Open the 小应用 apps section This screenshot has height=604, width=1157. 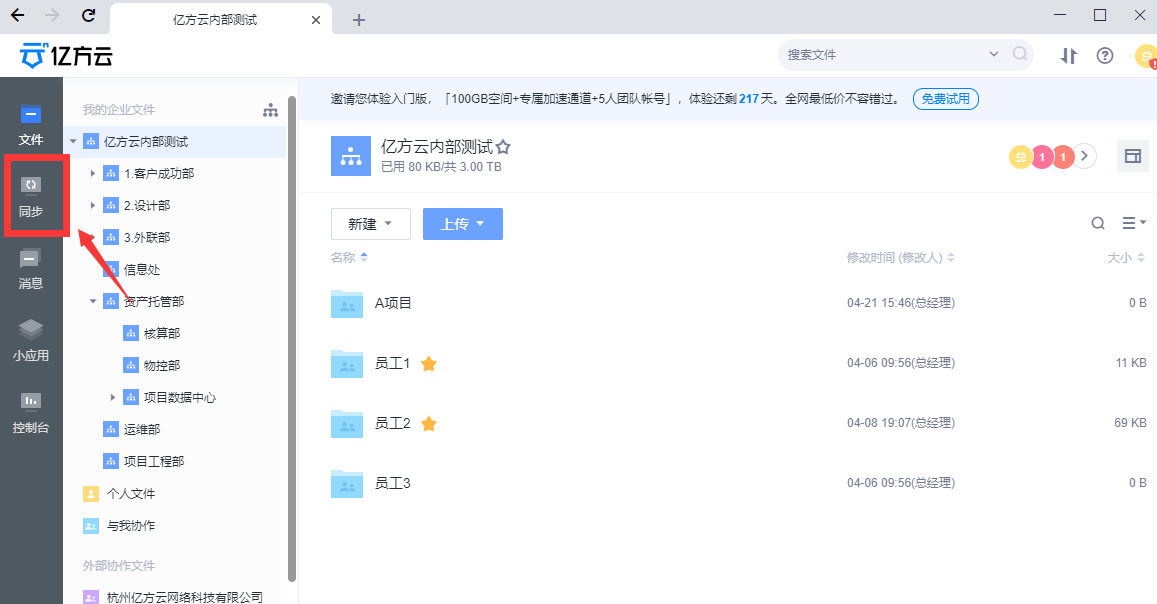tap(31, 341)
